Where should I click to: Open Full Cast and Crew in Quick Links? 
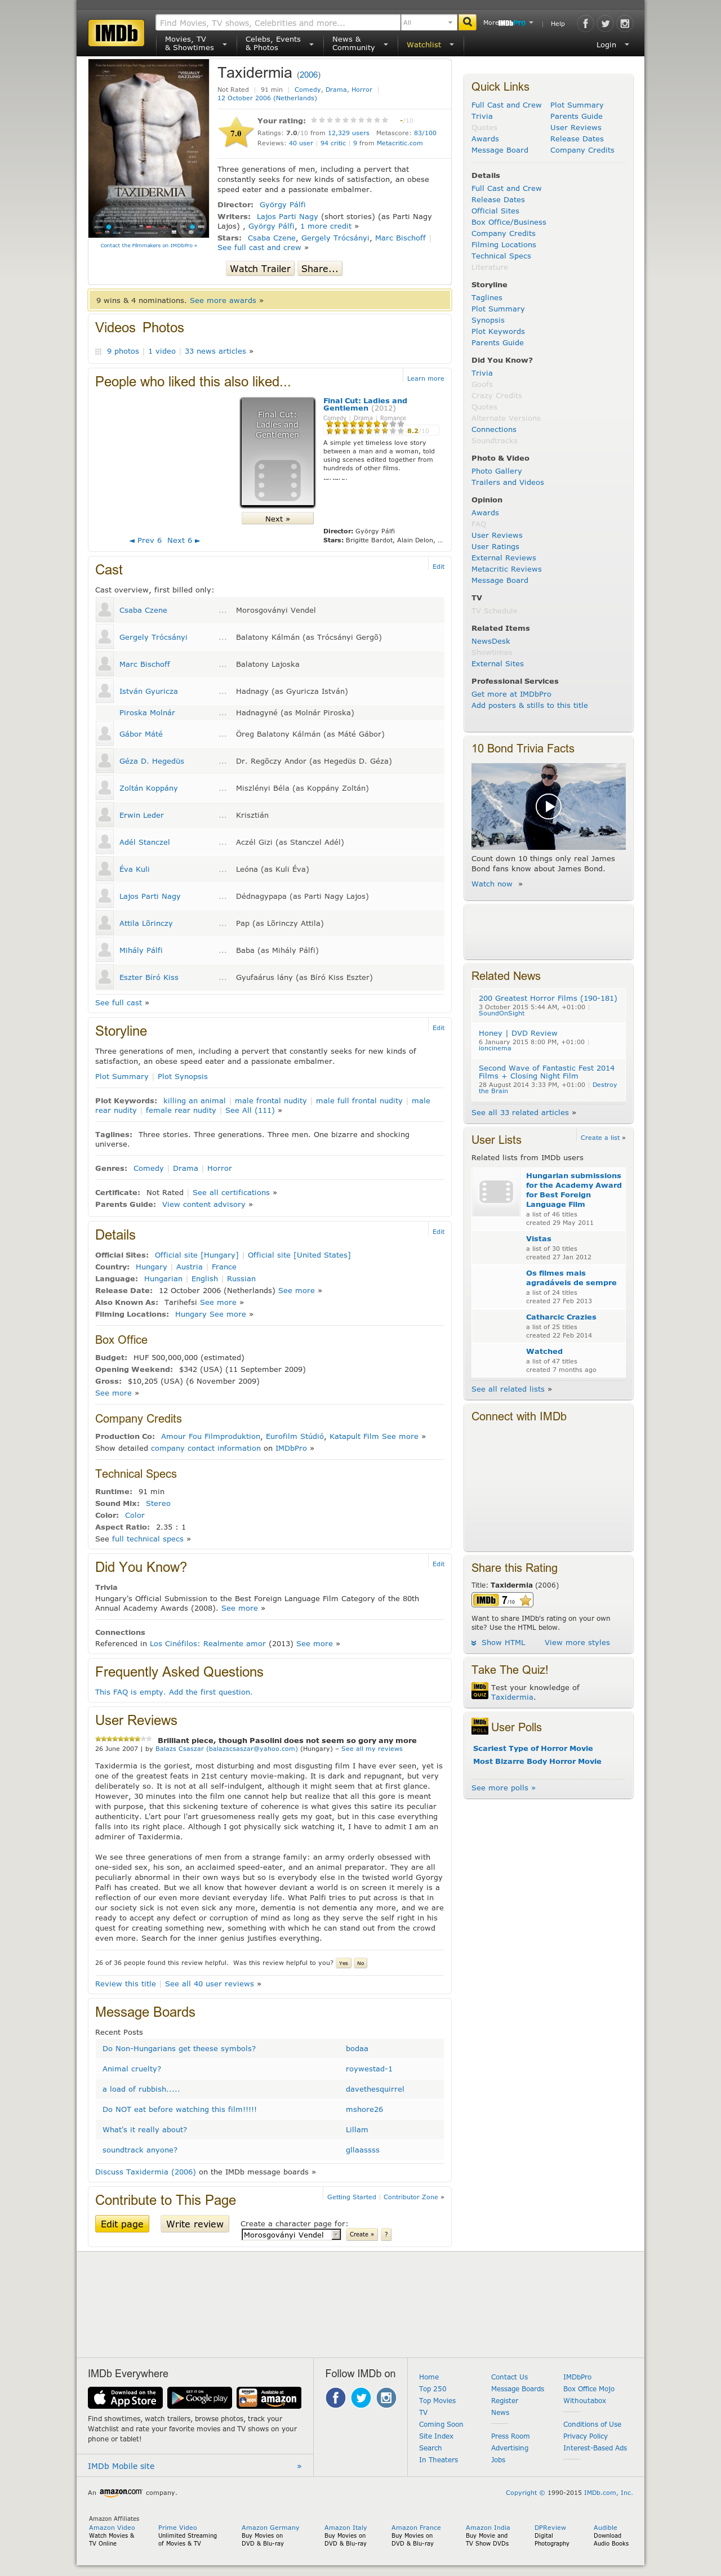pyautogui.click(x=506, y=105)
